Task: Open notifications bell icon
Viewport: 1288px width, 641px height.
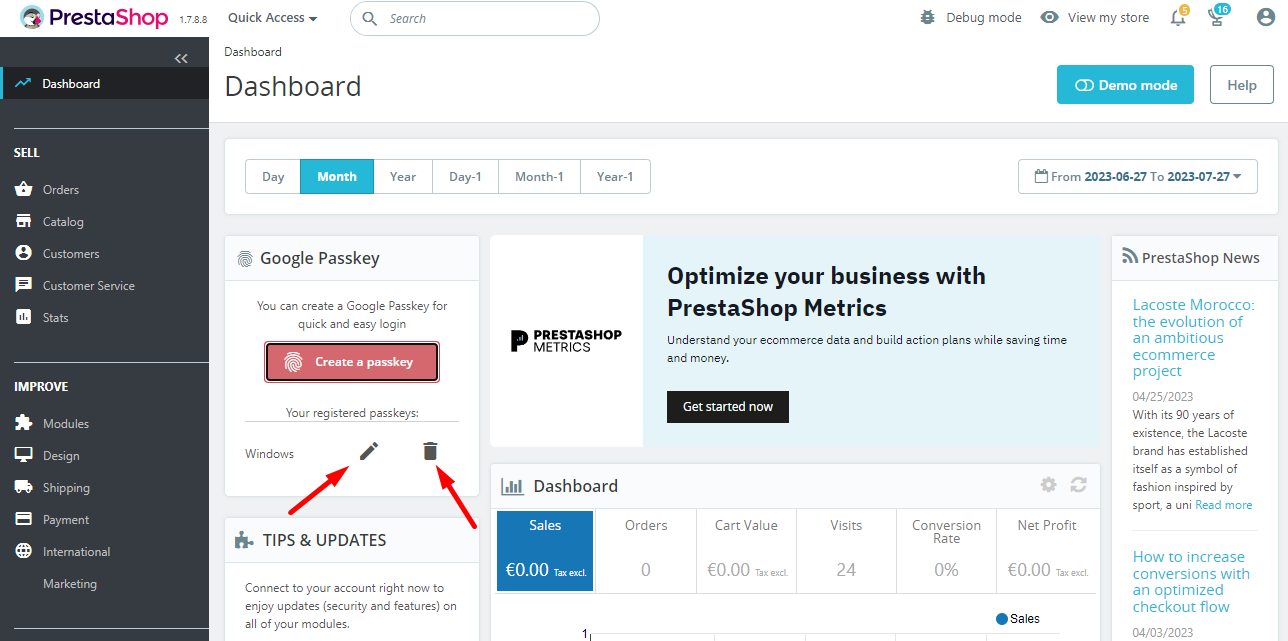Action: click(1178, 17)
